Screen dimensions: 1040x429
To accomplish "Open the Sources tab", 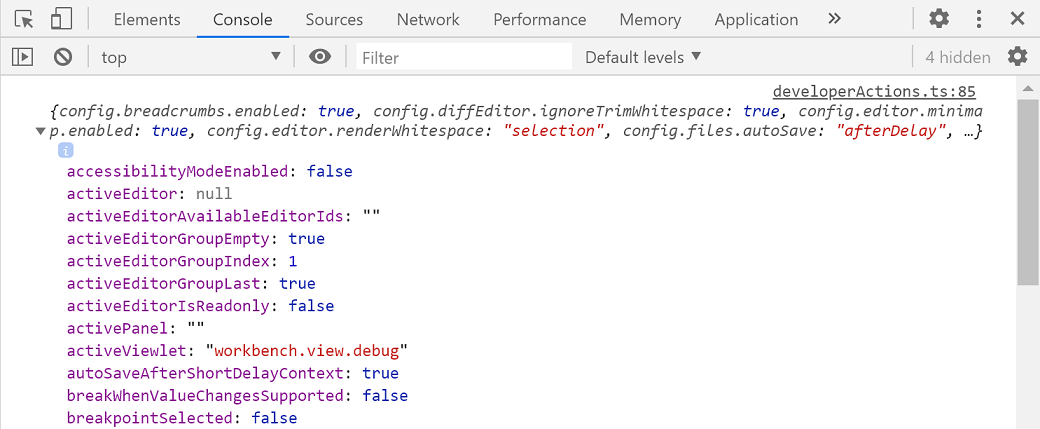I will tap(334, 19).
